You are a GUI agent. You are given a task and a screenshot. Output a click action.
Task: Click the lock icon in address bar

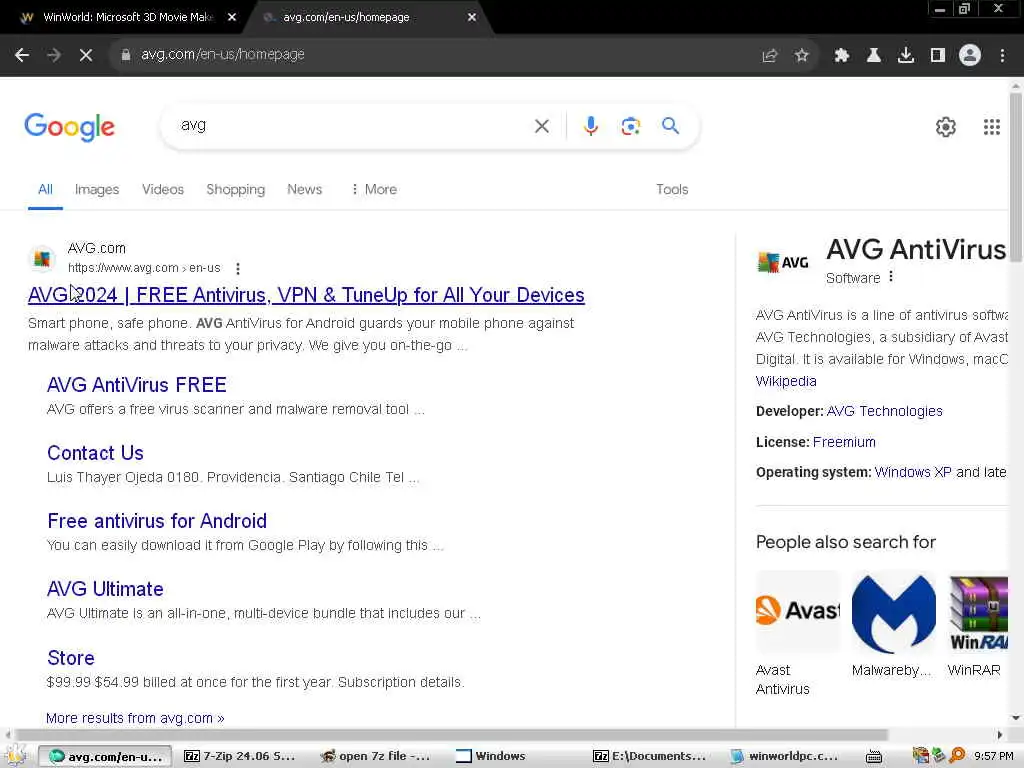tap(125, 55)
